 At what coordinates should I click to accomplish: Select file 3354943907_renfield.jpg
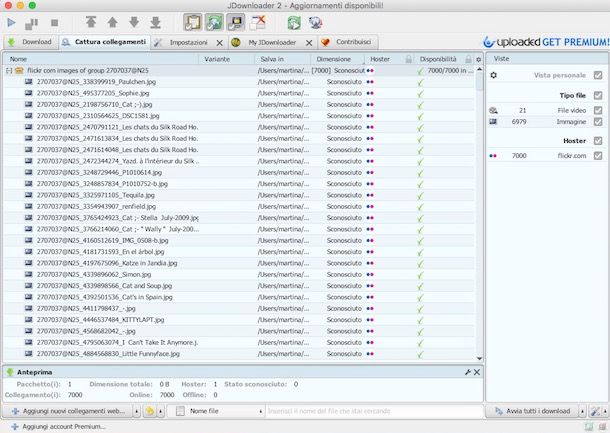point(96,206)
